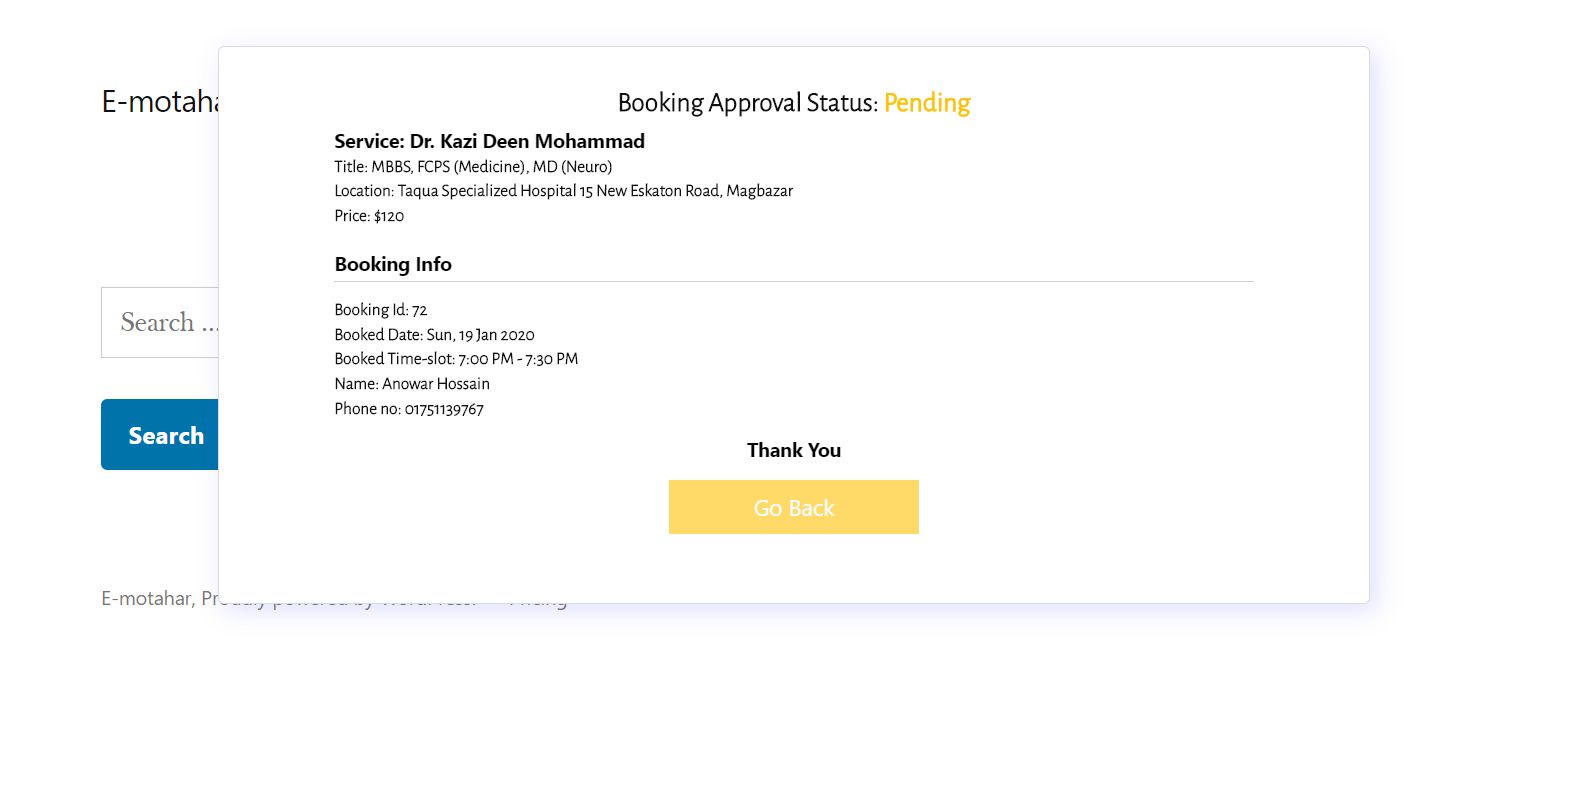The height and width of the screenshot is (790, 1580).
Task: Click the partially hidden Pricing footer link
Action: [x=538, y=606]
